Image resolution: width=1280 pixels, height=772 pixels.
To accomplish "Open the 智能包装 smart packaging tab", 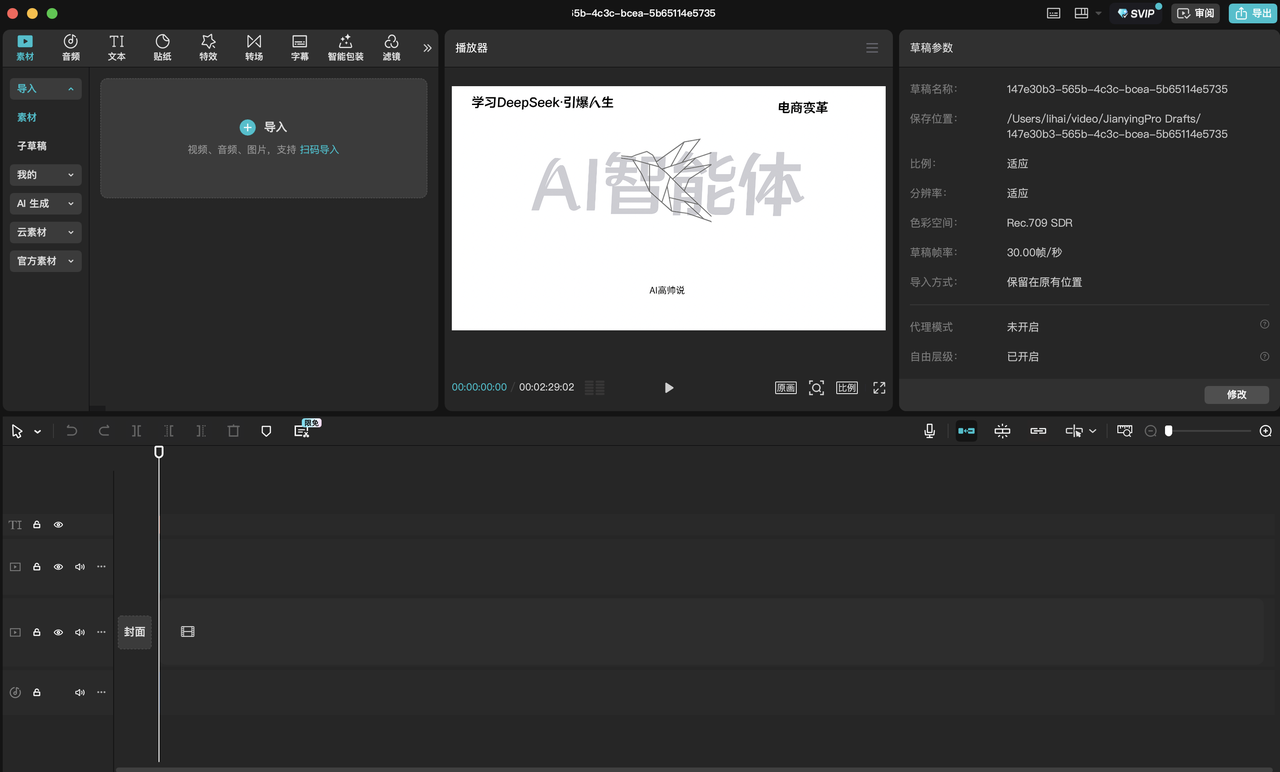I will pyautogui.click(x=345, y=47).
